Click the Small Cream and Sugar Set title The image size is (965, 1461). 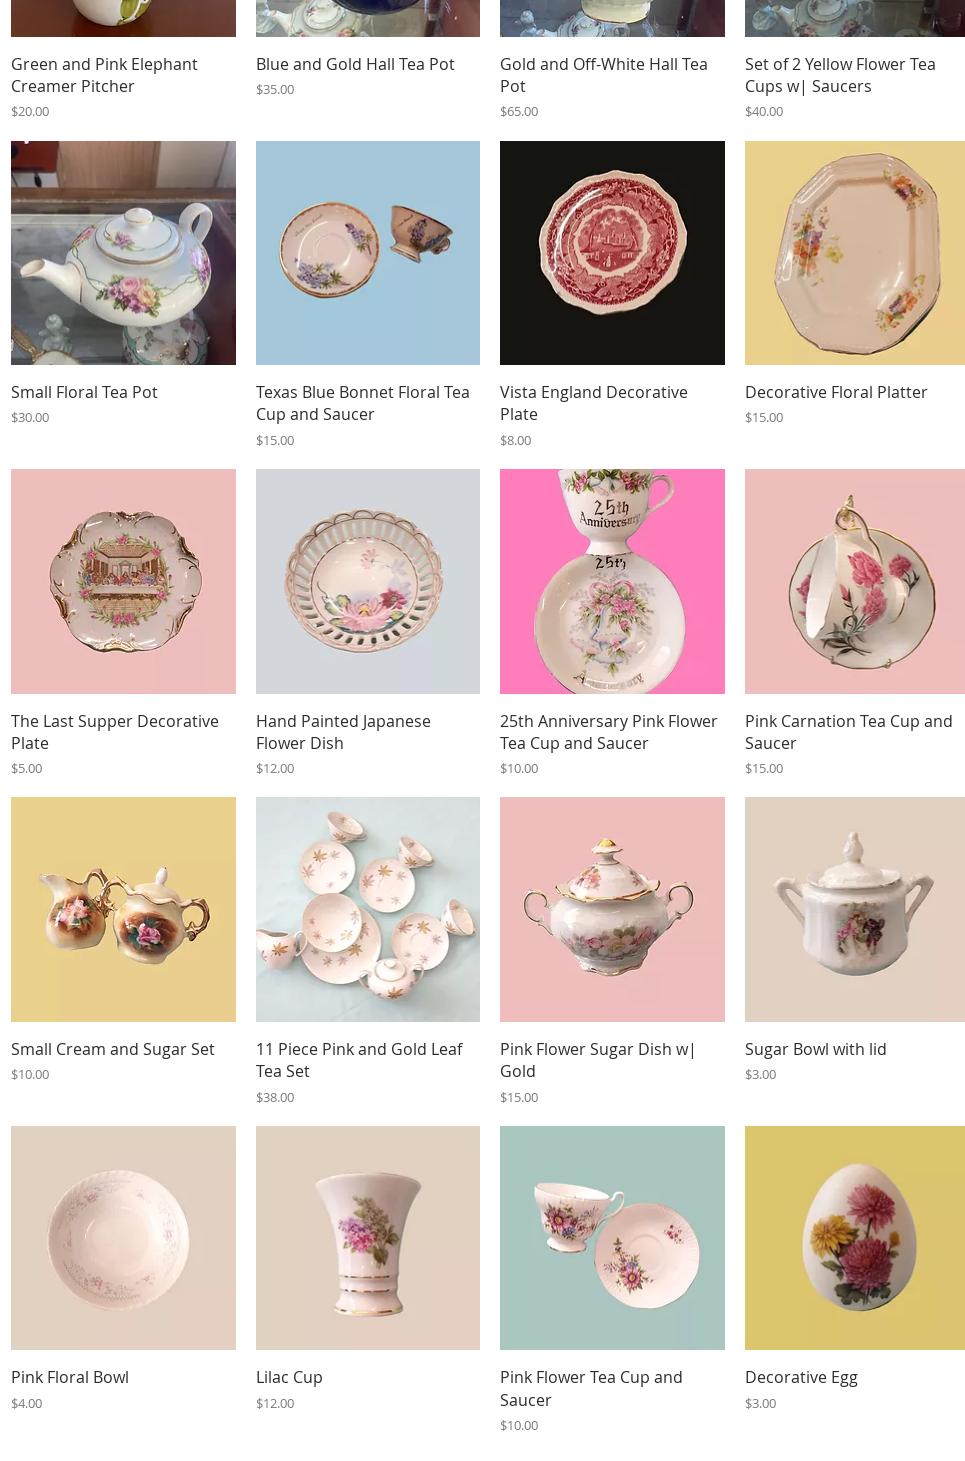point(113,1049)
